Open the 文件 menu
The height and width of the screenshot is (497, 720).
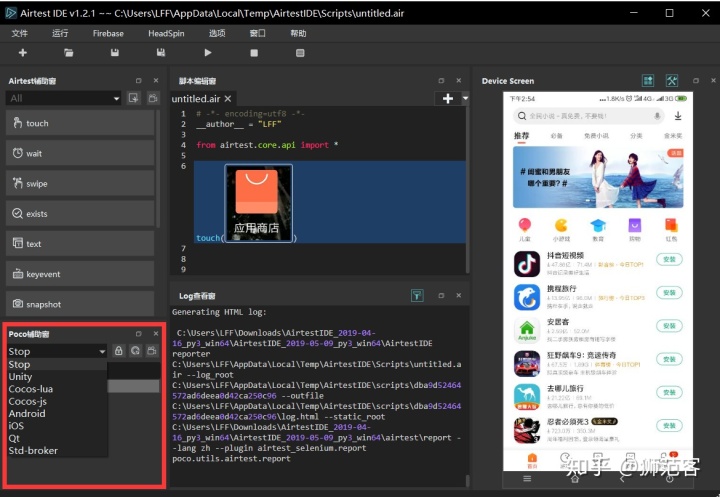[x=19, y=34]
